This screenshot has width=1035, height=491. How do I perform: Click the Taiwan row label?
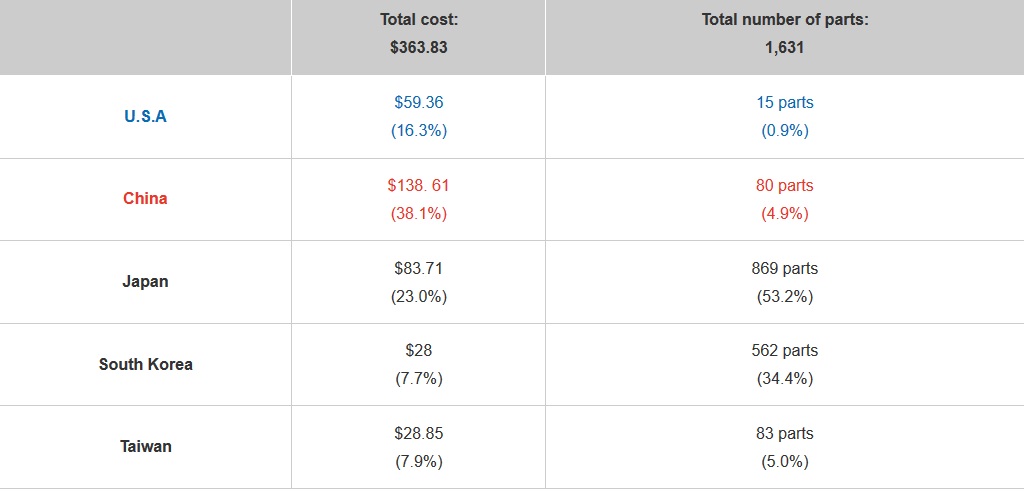(x=145, y=446)
